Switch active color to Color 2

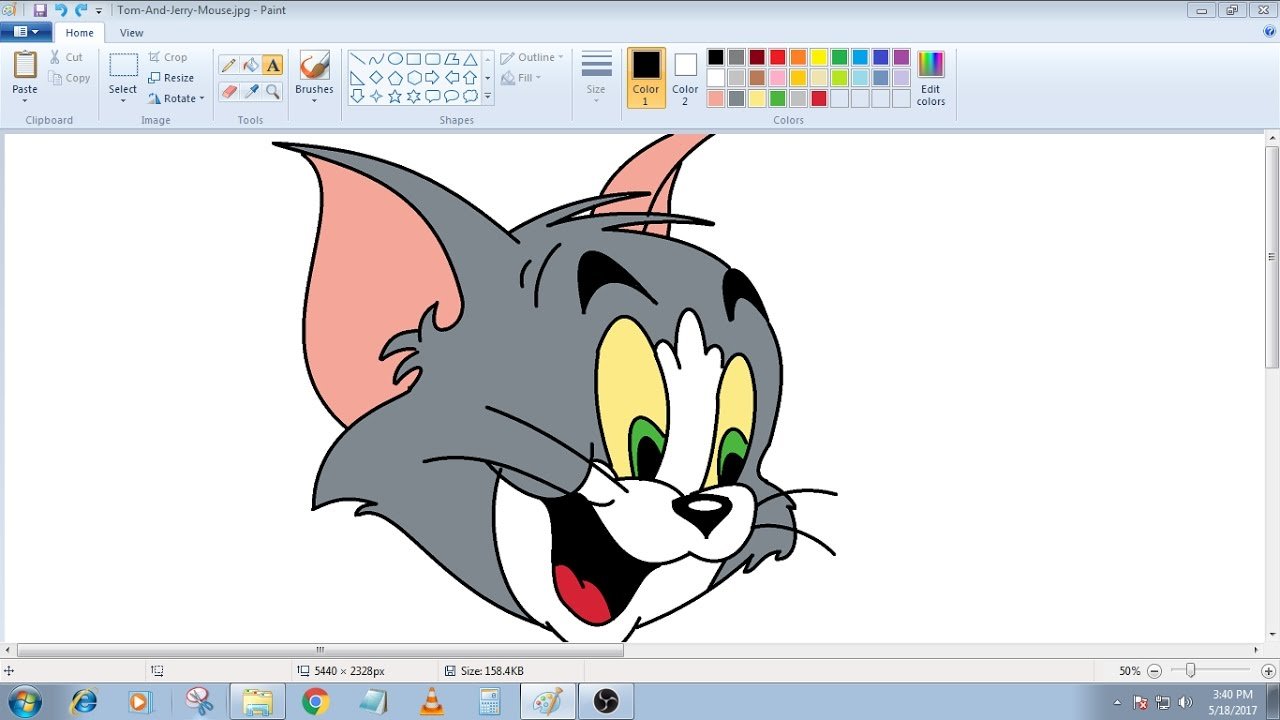point(685,77)
